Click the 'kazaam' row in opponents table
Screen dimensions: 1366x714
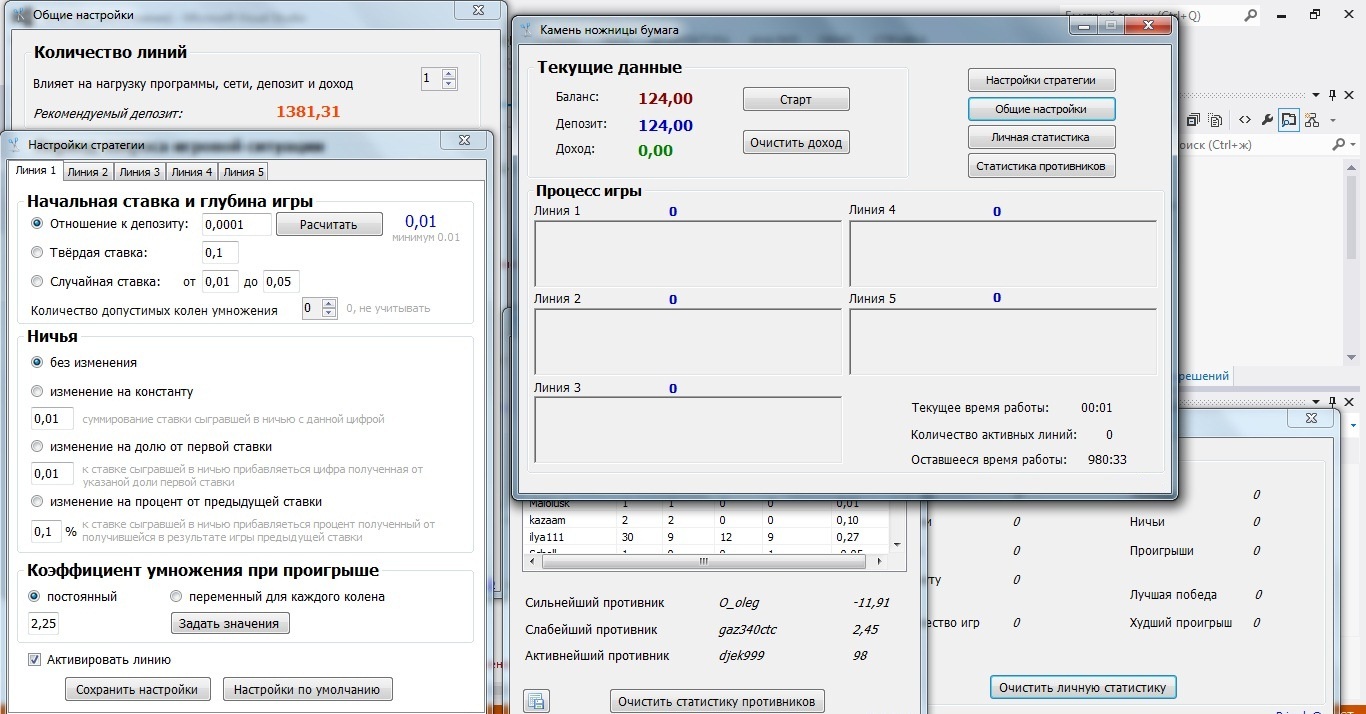click(x=705, y=520)
